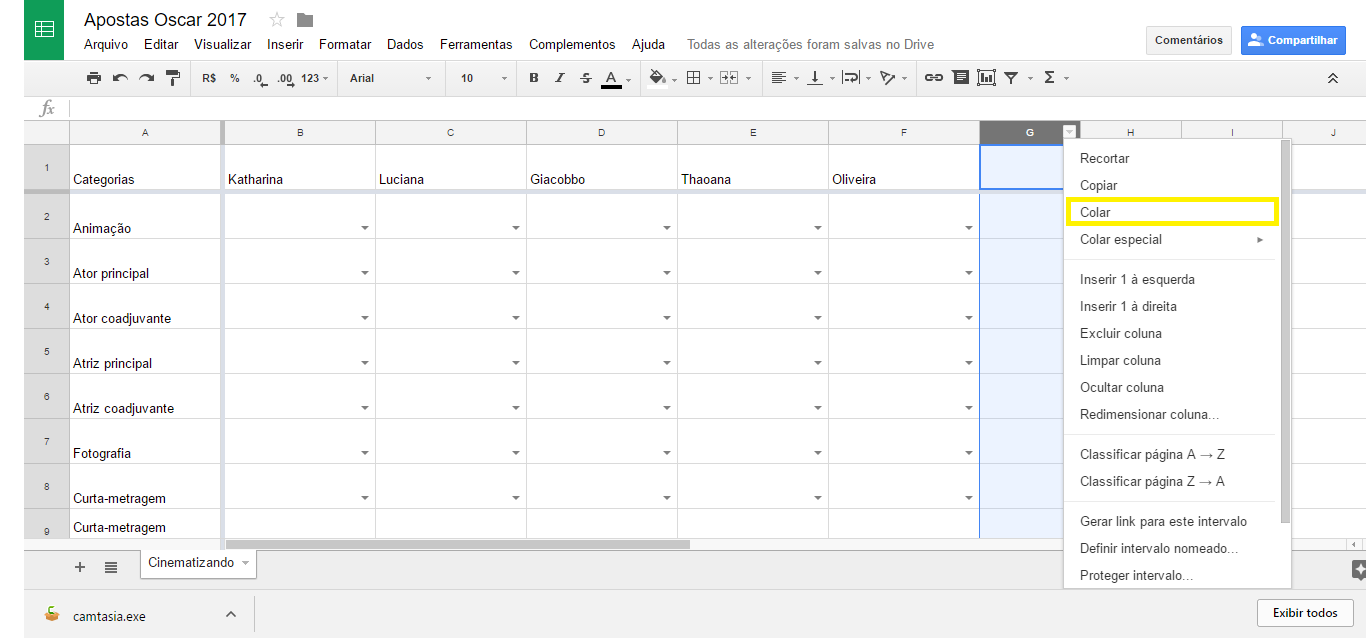Open camtasia.exe download options chevron
The image size is (1366, 638).
click(x=230, y=614)
